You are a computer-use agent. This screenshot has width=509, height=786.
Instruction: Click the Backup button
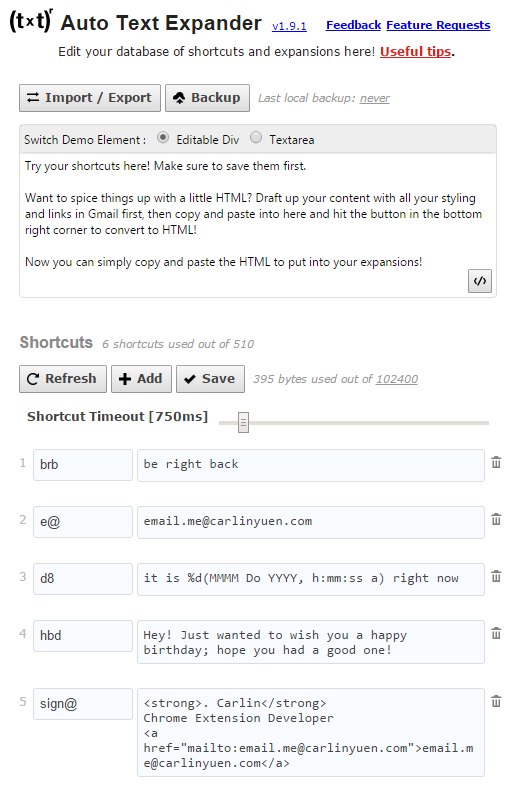pyautogui.click(x=207, y=98)
